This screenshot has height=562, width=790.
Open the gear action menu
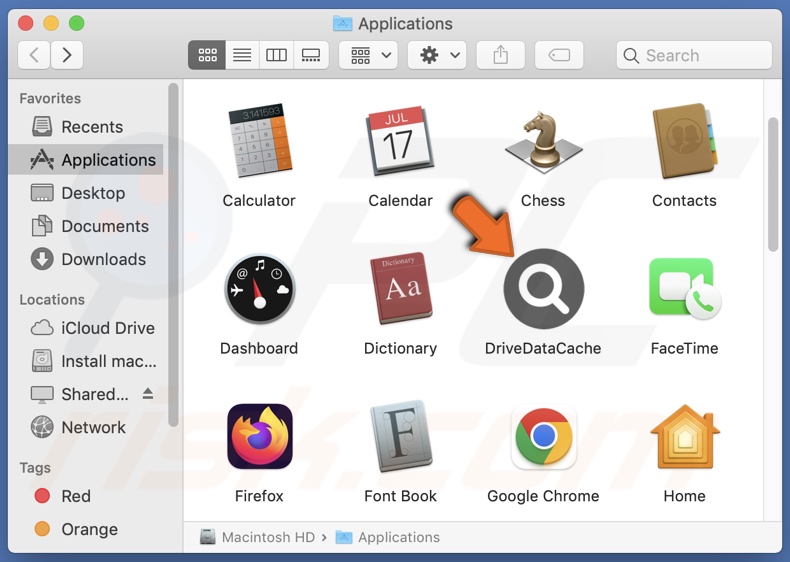click(x=437, y=55)
